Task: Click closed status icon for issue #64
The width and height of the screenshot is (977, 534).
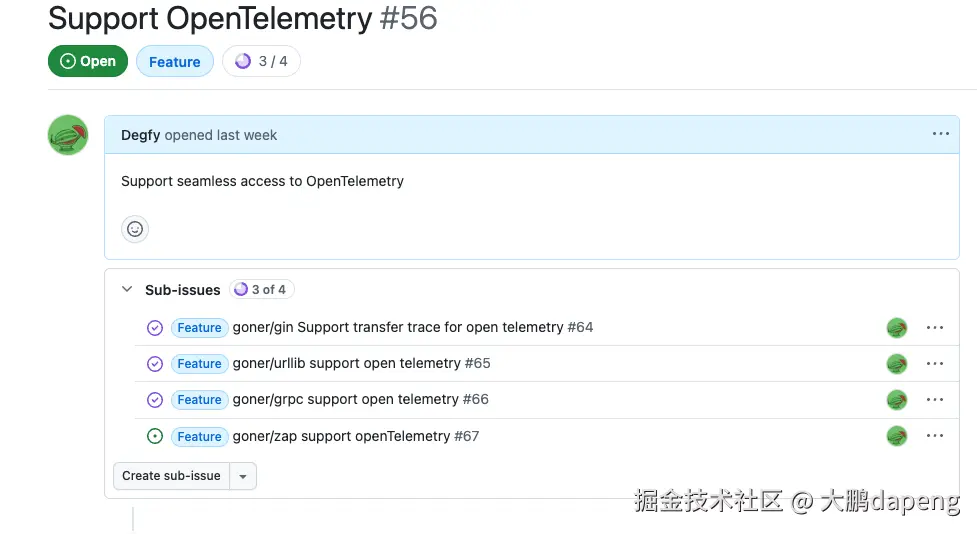Action: tap(155, 328)
